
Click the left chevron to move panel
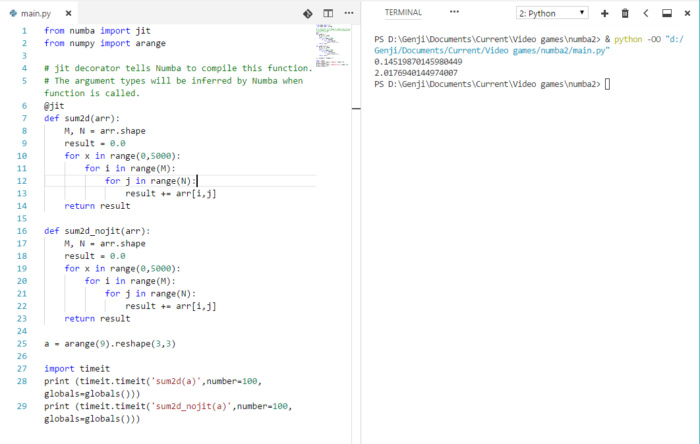click(646, 13)
